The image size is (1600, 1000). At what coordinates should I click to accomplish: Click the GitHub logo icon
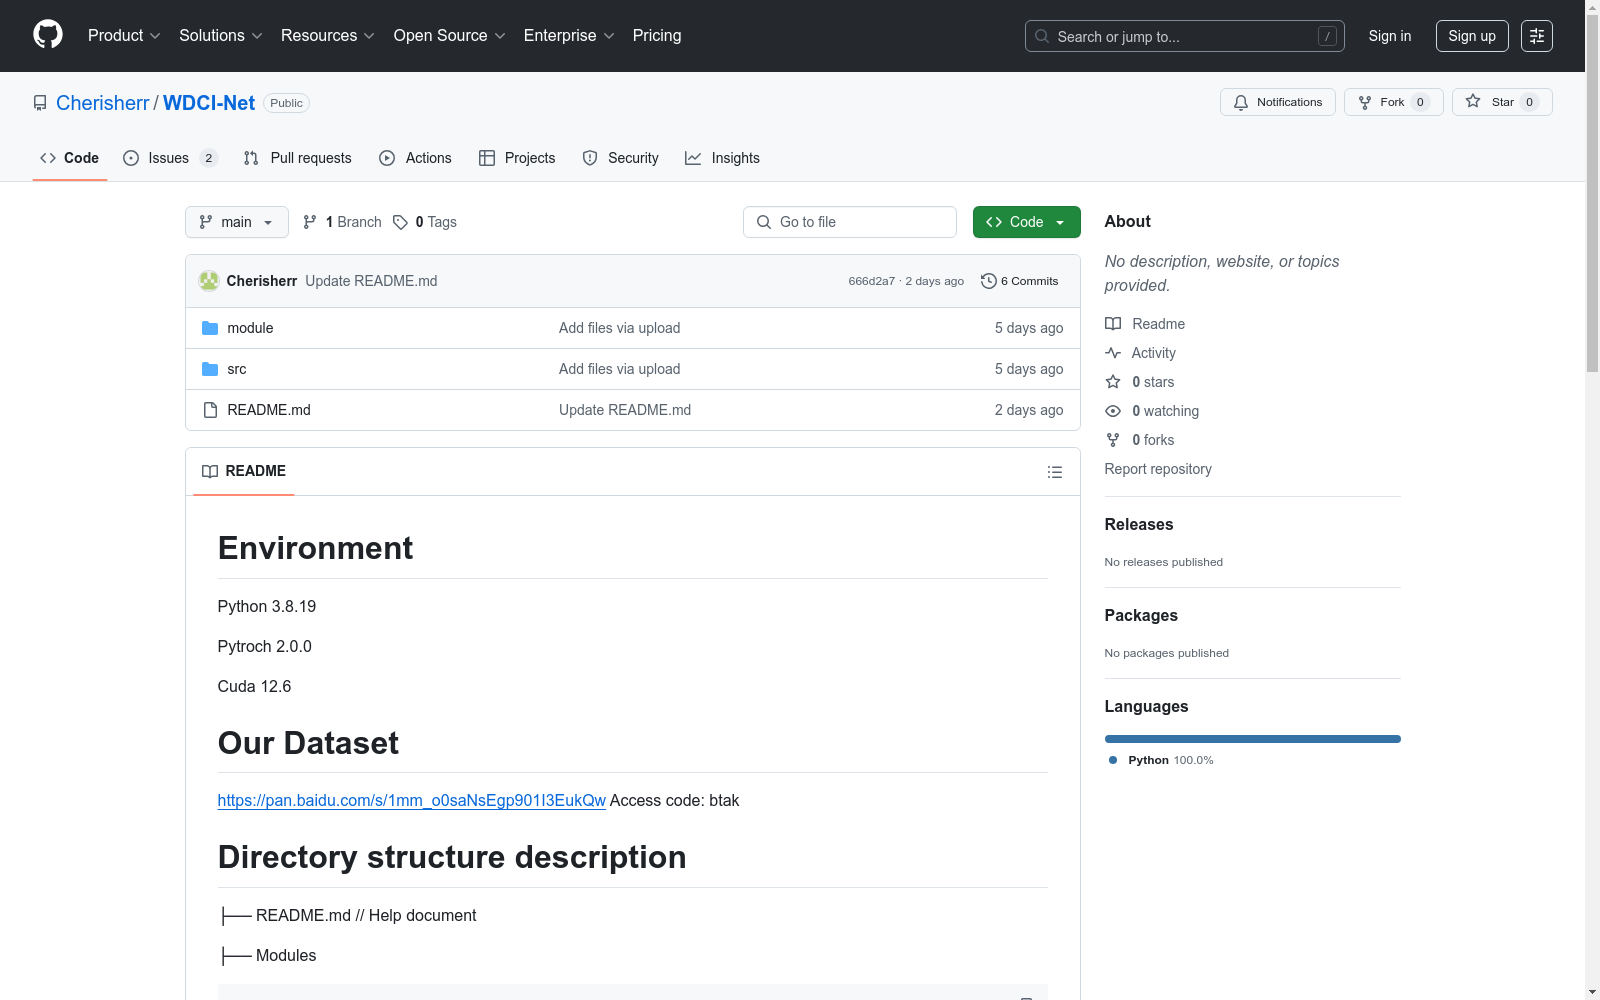[x=48, y=35]
